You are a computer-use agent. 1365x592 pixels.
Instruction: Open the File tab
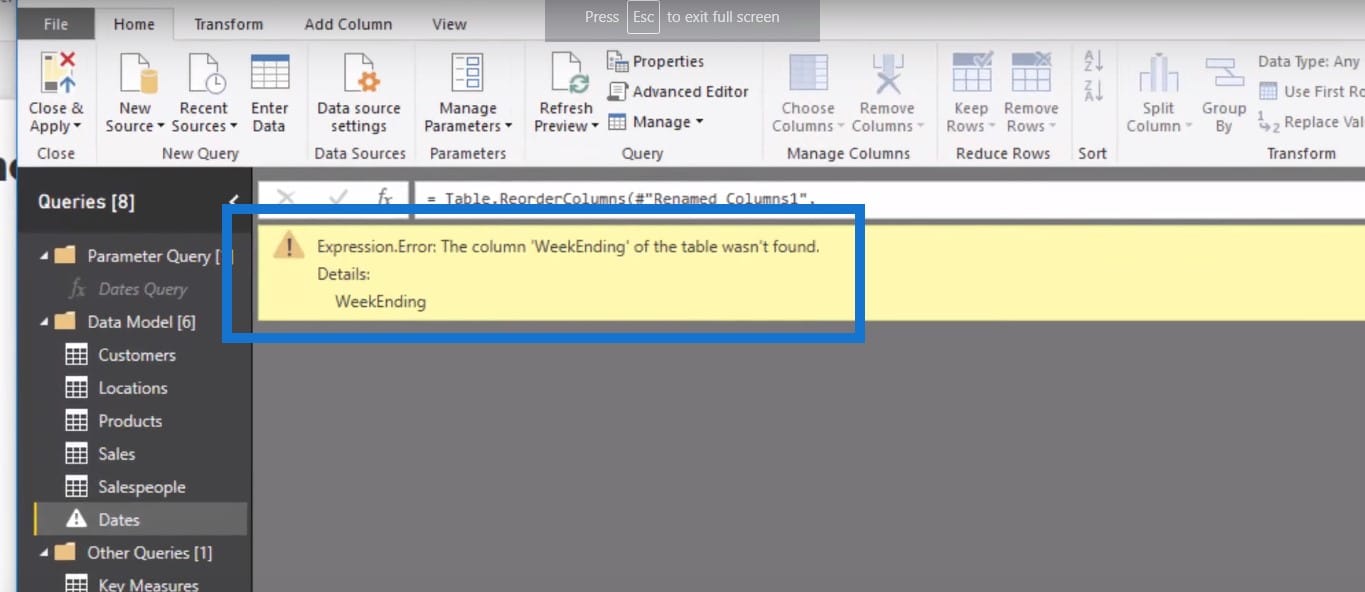click(56, 24)
